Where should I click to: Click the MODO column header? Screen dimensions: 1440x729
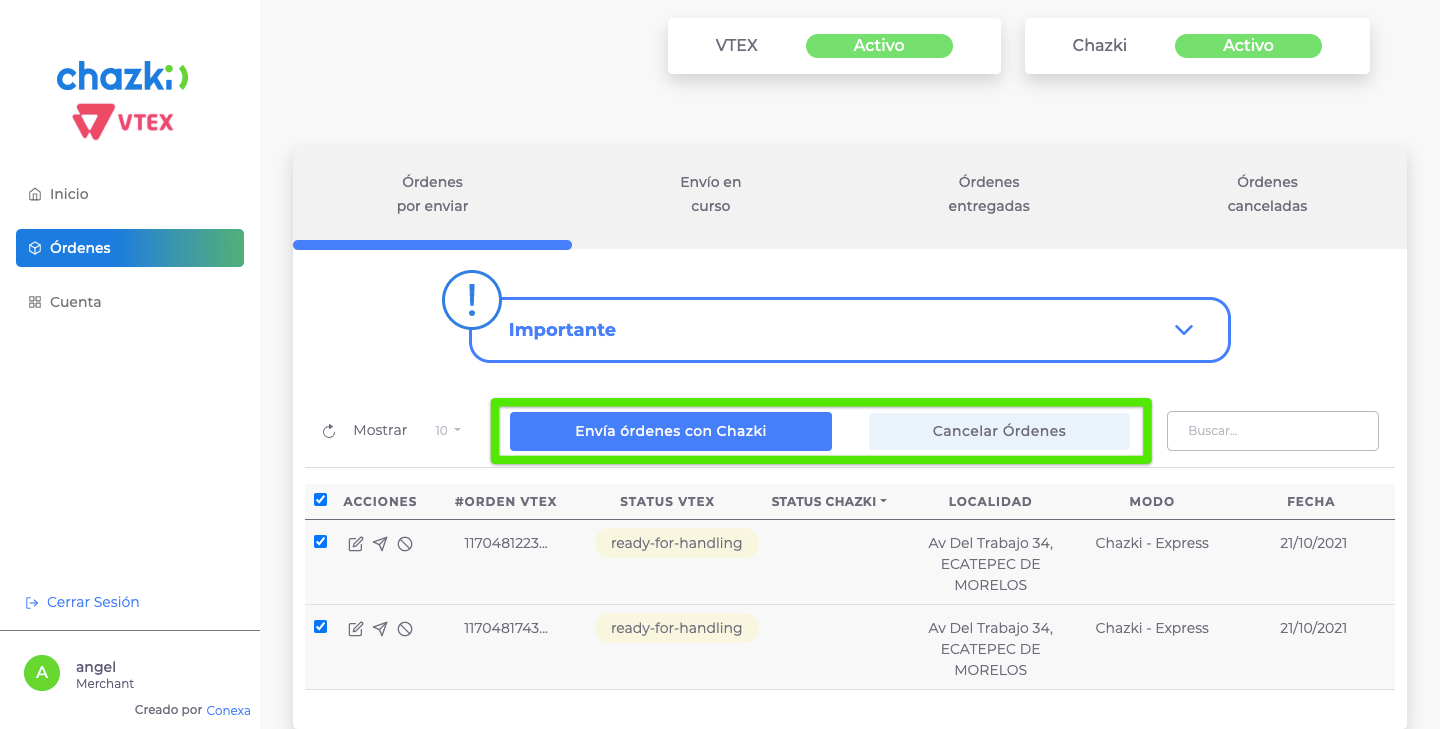[1152, 501]
